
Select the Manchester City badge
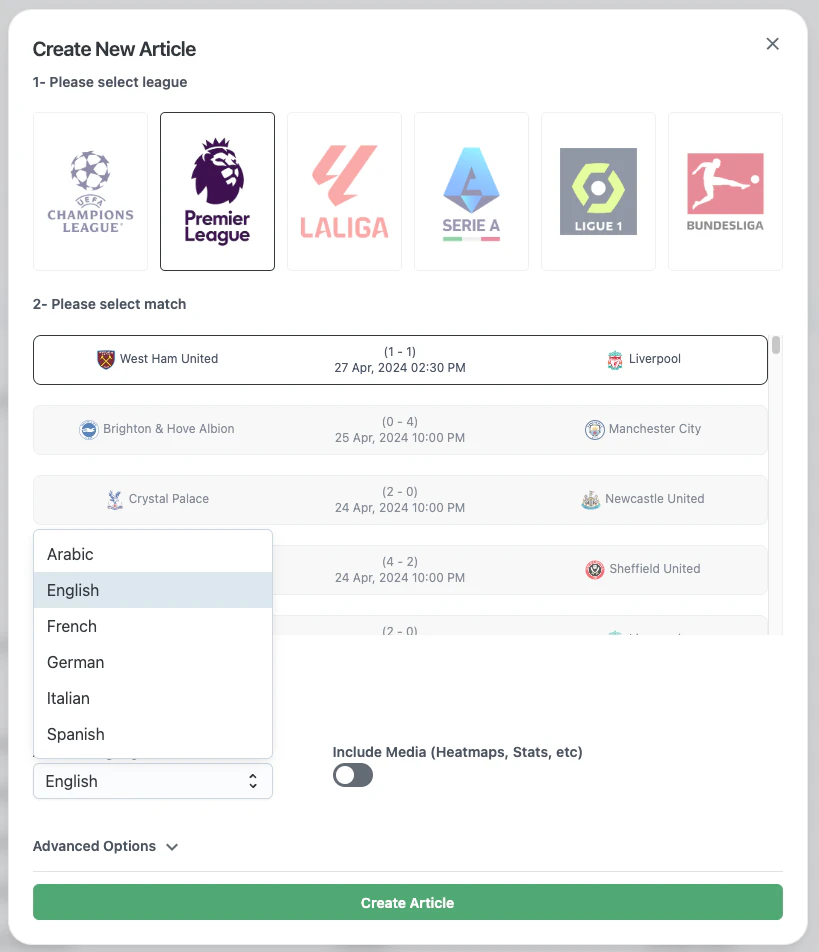click(x=597, y=428)
